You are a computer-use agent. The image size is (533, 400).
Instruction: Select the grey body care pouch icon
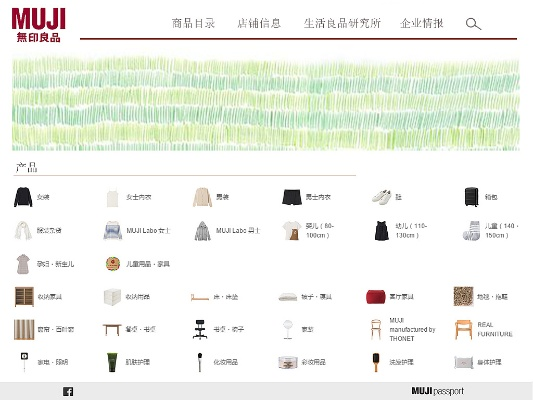(463, 362)
